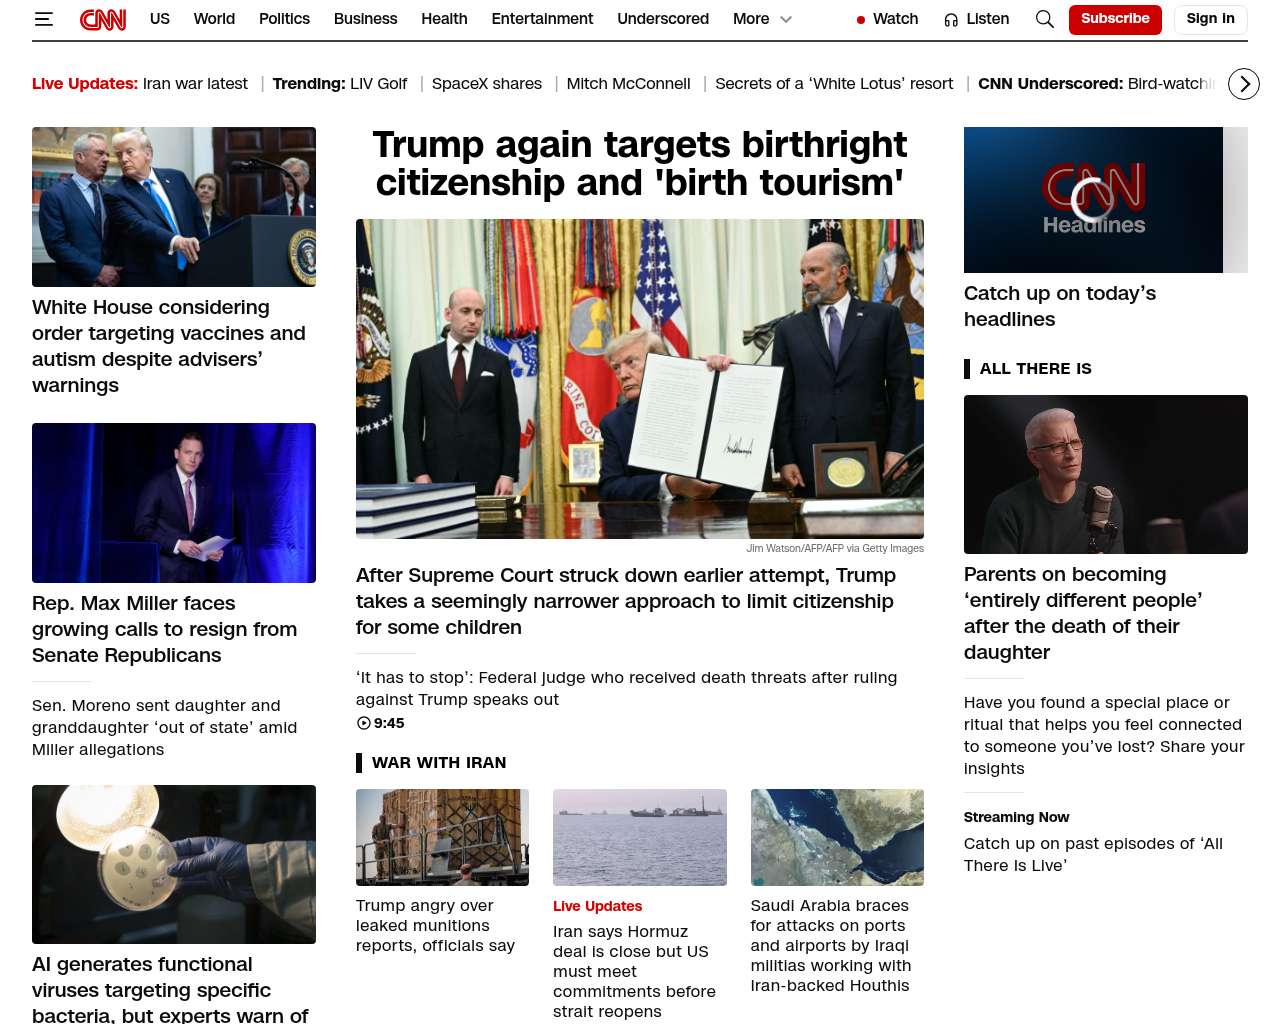Open the Hormuz strait ships thumbnail

(640, 837)
